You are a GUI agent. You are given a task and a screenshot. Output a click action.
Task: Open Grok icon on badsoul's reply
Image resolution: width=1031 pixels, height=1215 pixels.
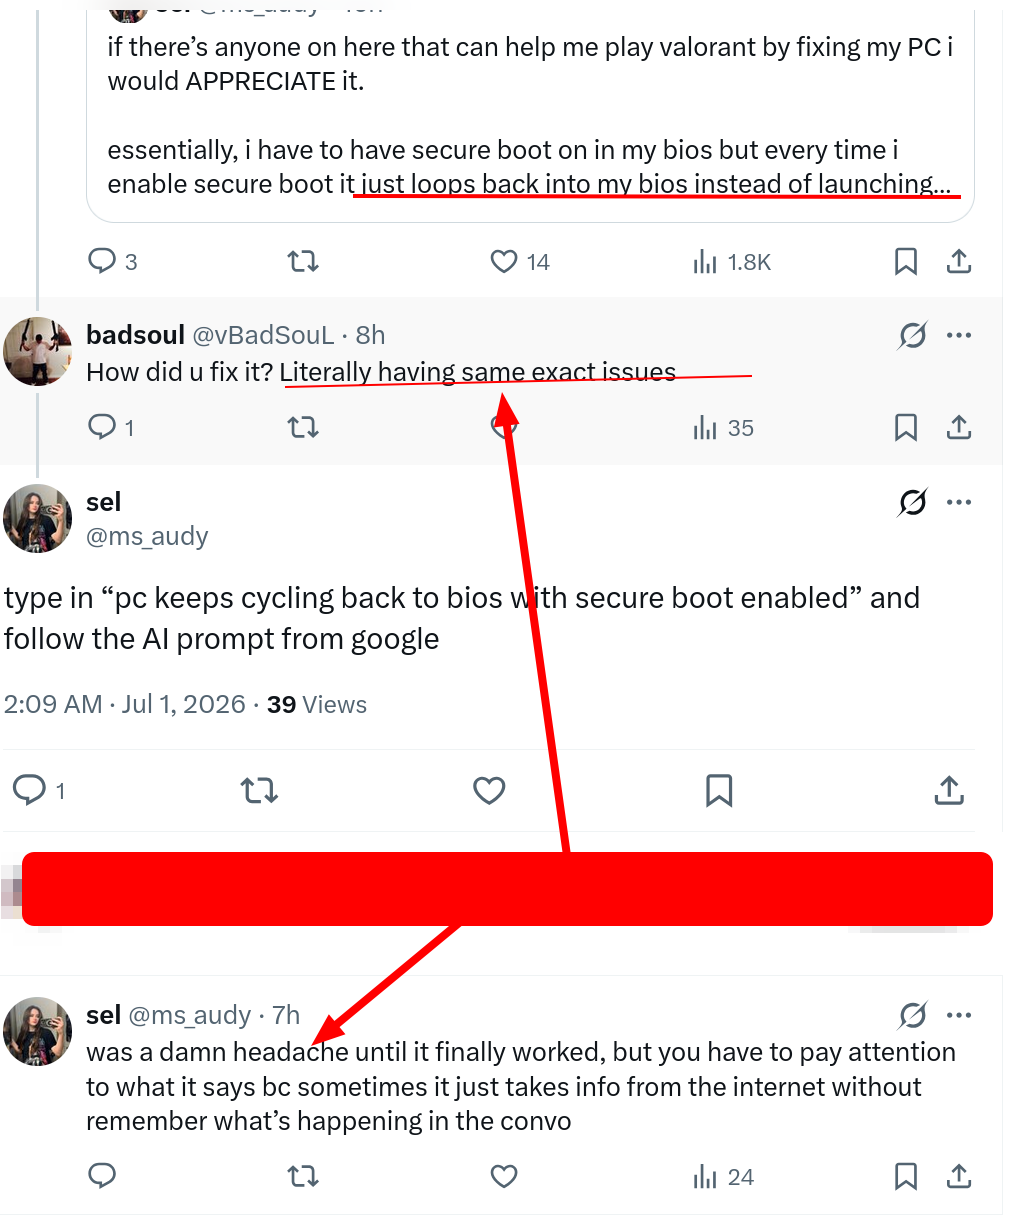[912, 335]
